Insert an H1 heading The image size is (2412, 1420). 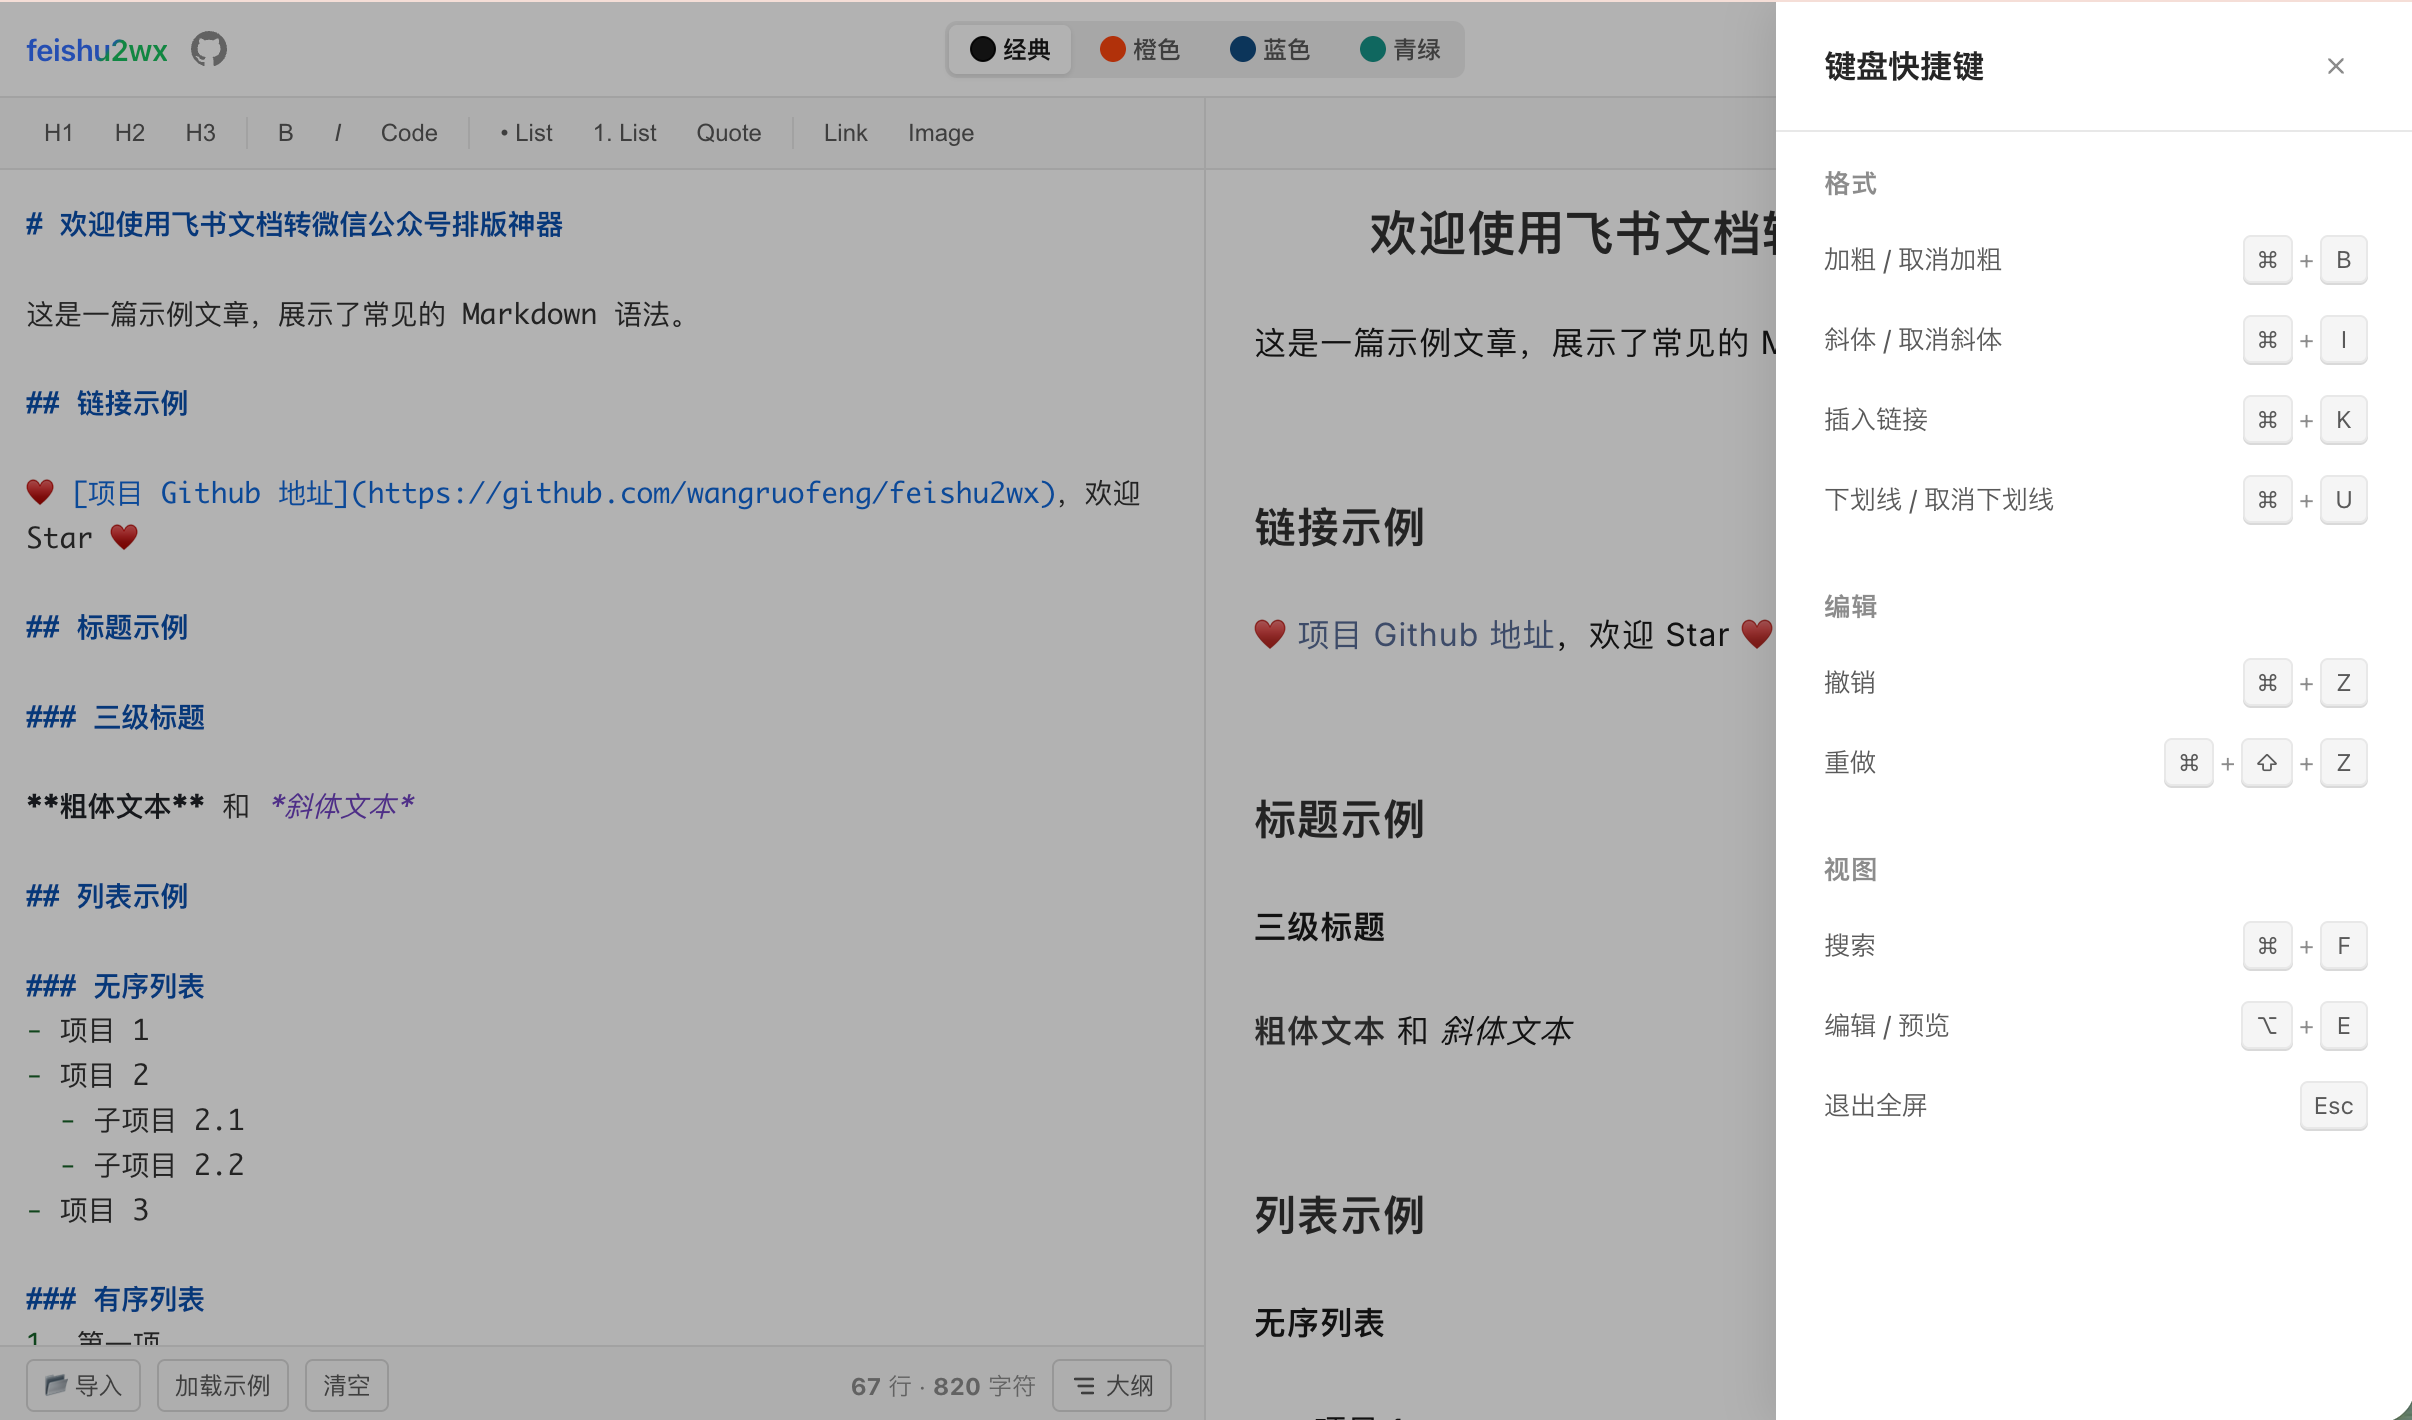[x=59, y=133]
